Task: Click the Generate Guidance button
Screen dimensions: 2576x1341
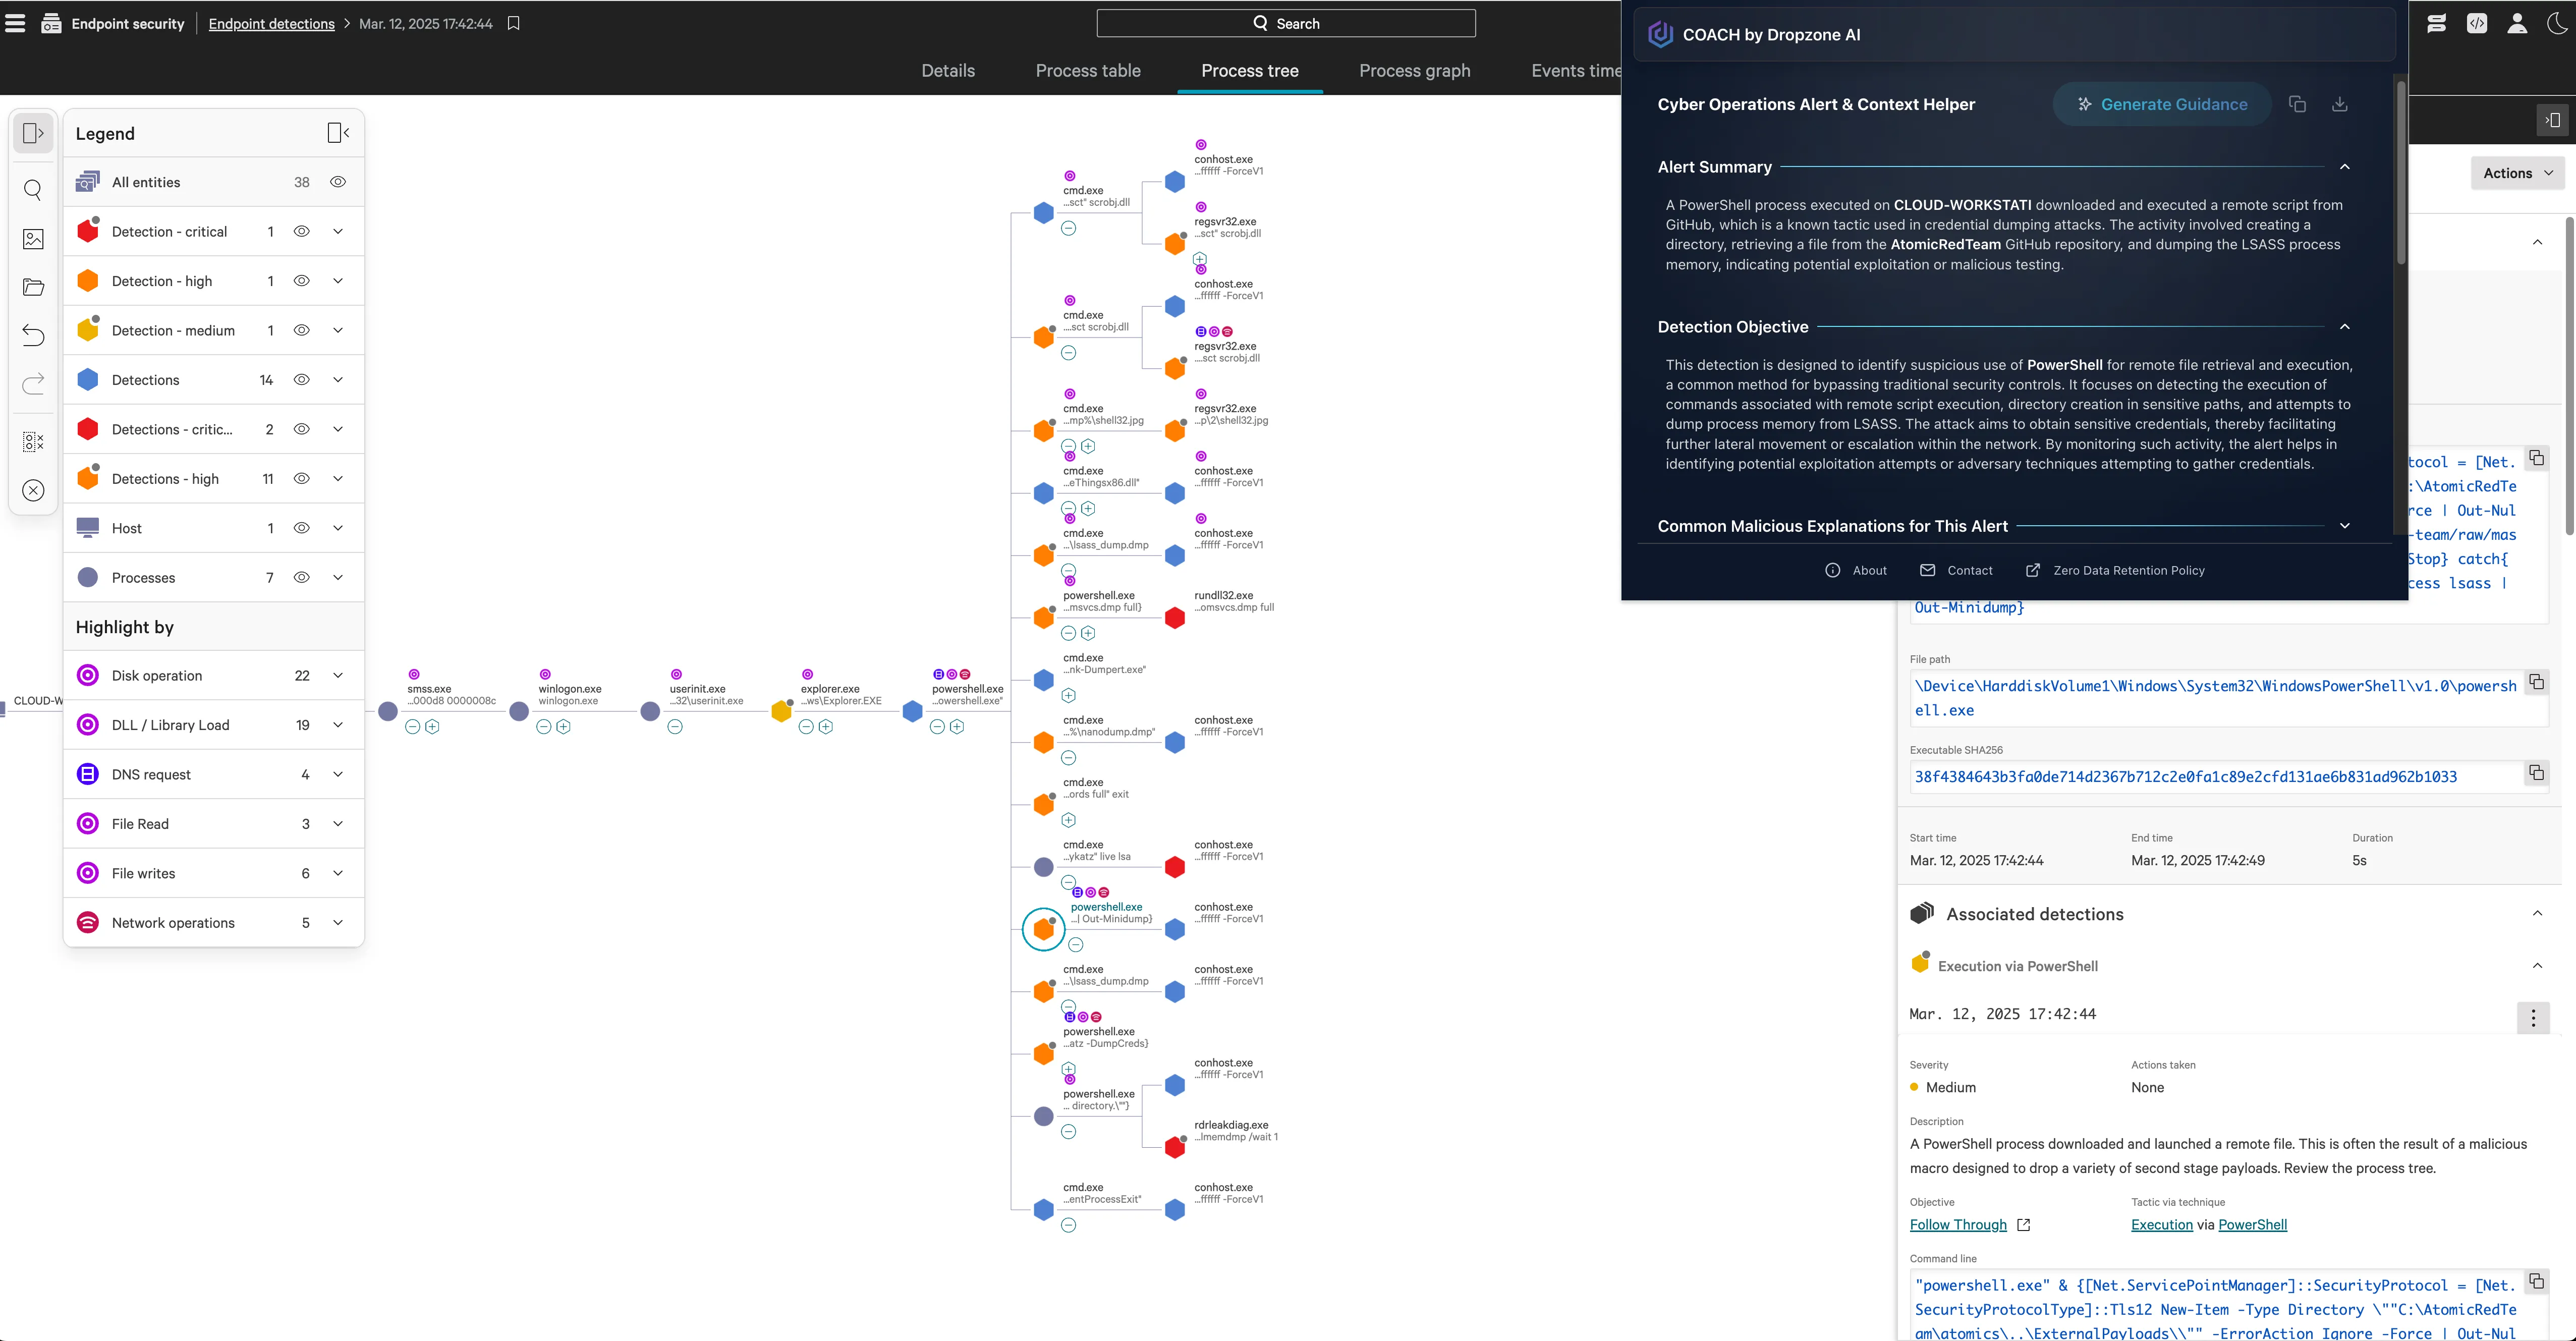Action: 2161,105
